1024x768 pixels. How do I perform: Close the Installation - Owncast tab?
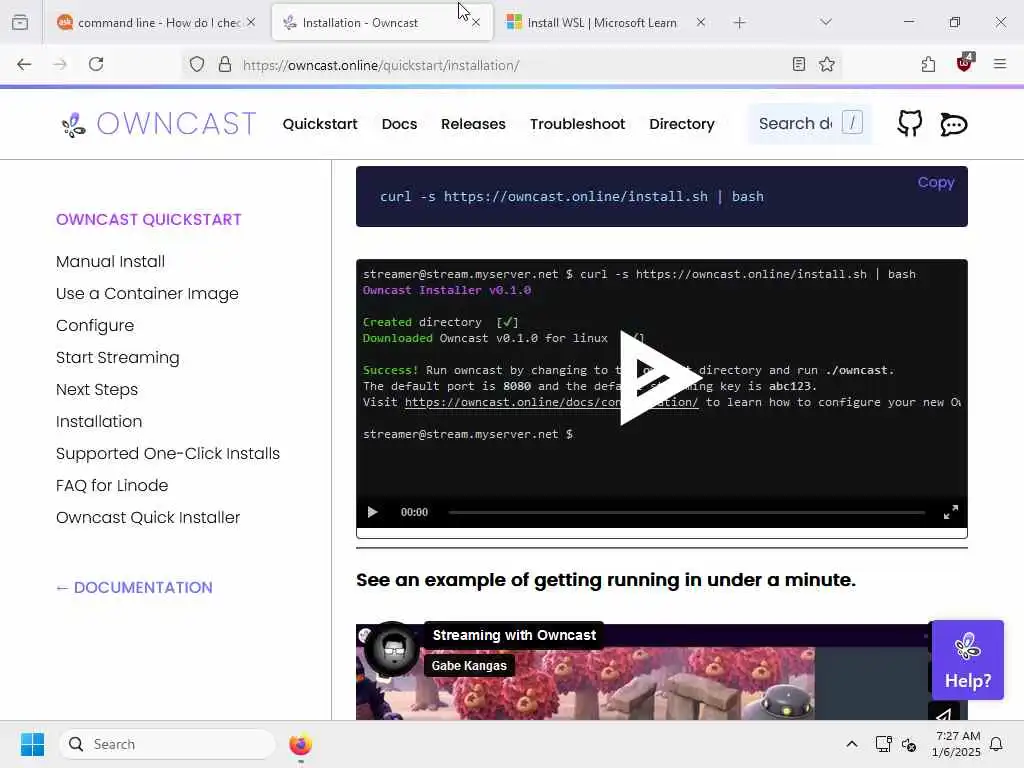tap(476, 23)
